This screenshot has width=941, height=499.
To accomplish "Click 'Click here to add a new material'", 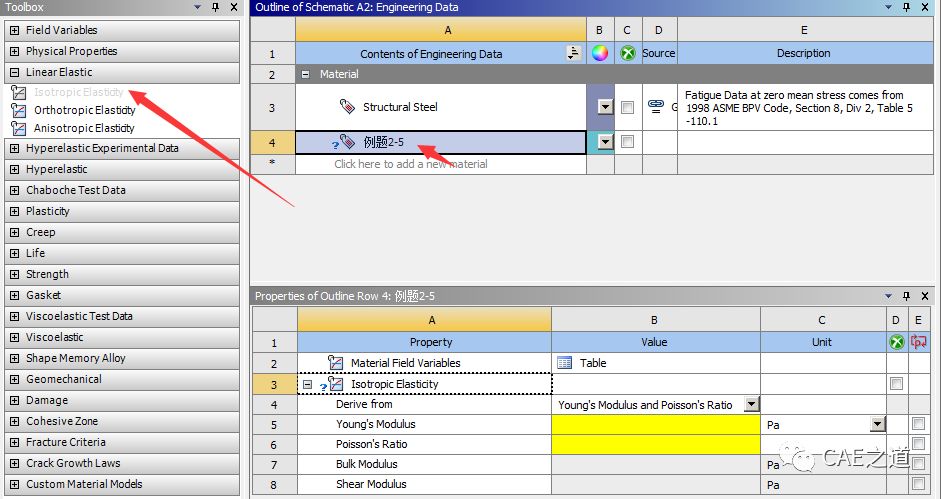I will point(410,164).
